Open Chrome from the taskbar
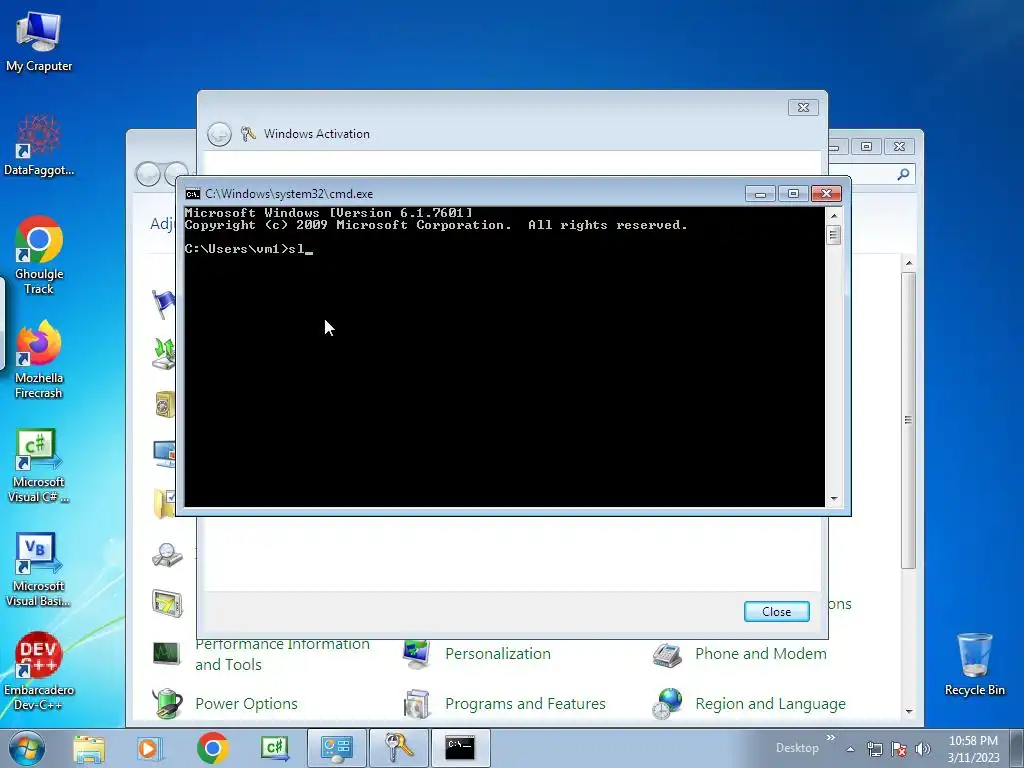This screenshot has width=1024, height=768. 212,748
